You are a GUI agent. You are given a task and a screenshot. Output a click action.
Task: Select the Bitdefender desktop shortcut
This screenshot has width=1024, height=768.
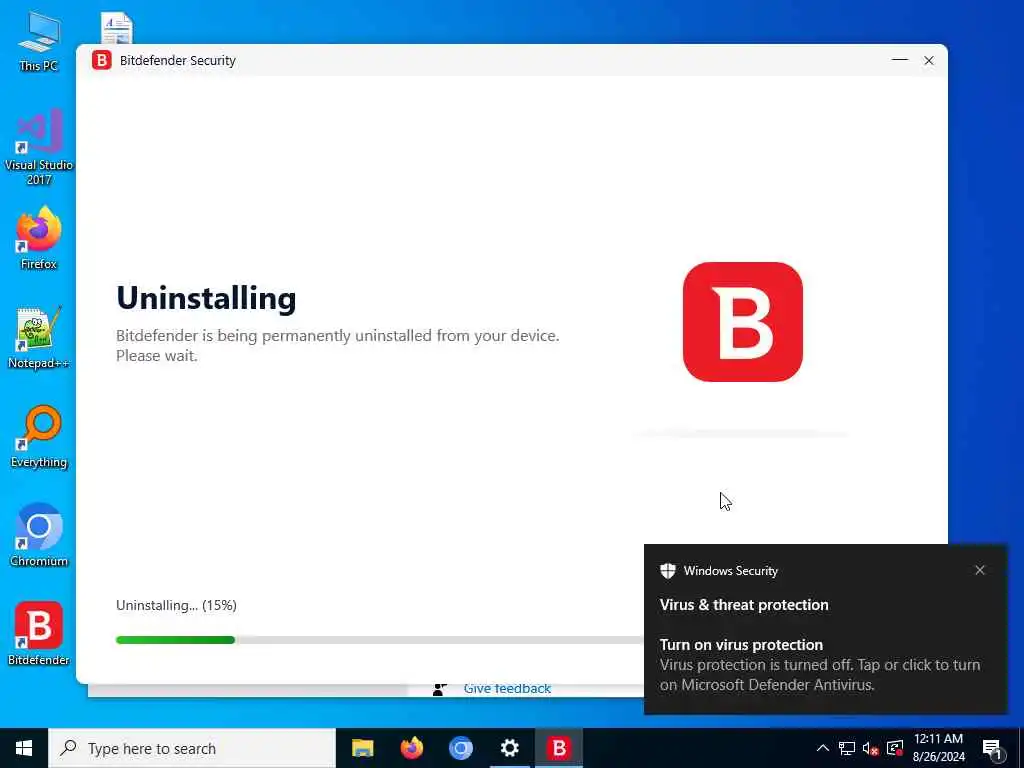click(39, 634)
